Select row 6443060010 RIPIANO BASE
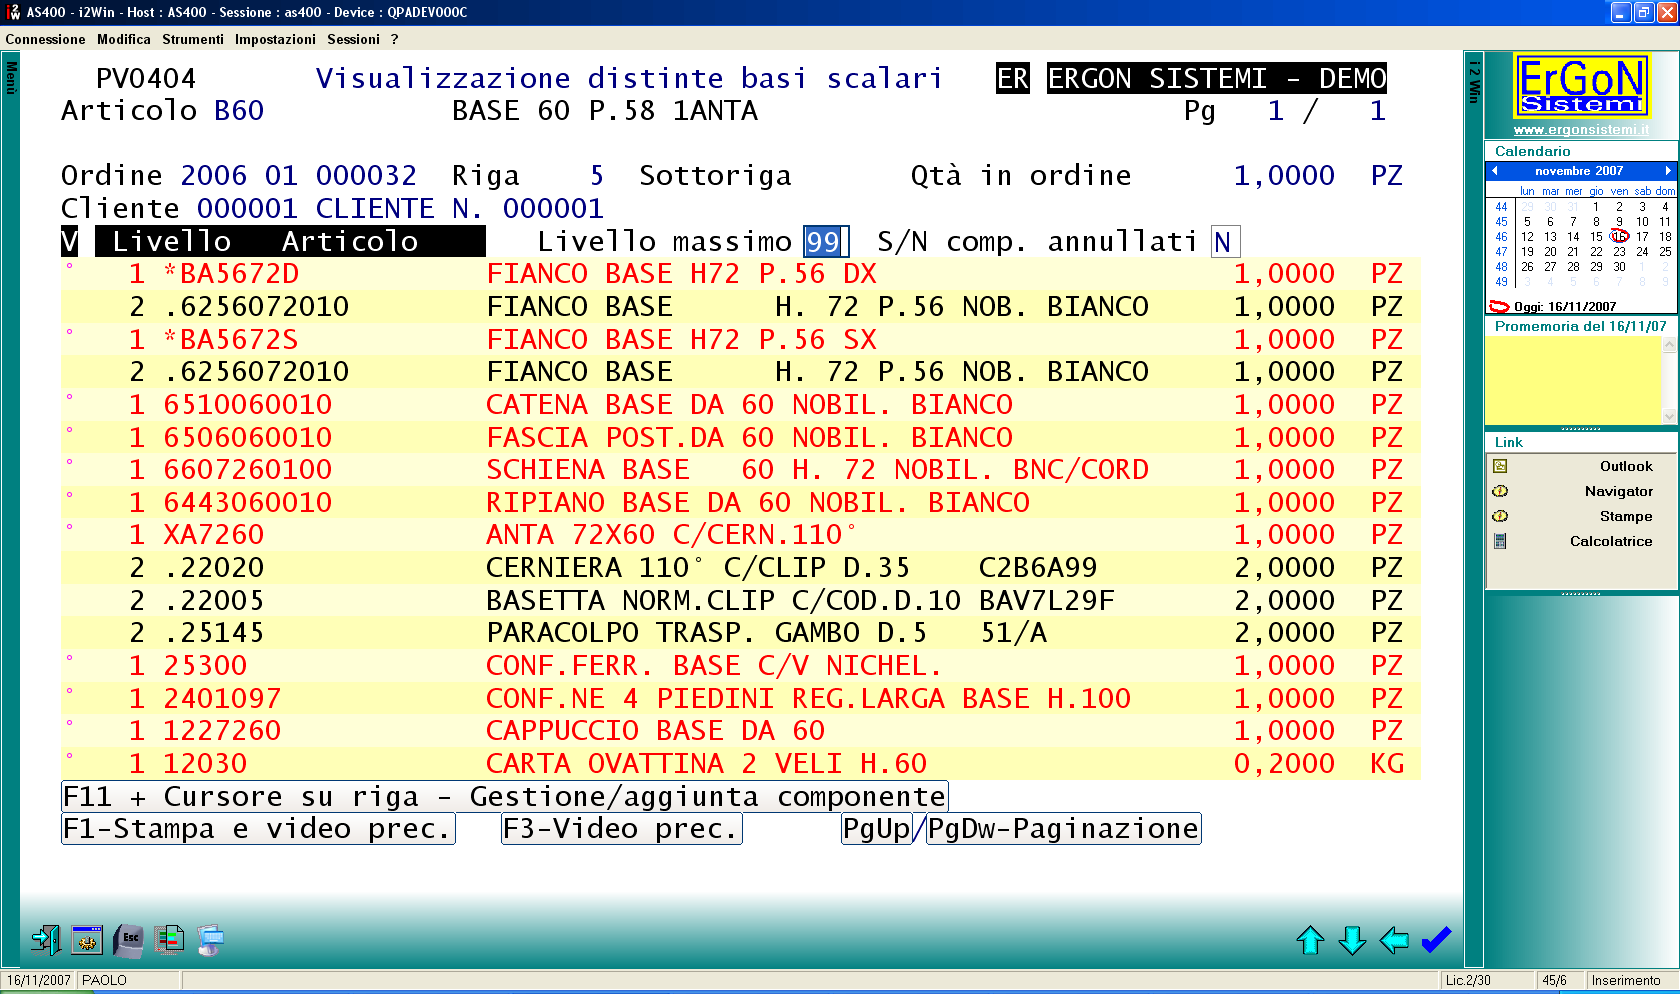Screen dimensions: 1680x994 pyautogui.click(x=741, y=502)
